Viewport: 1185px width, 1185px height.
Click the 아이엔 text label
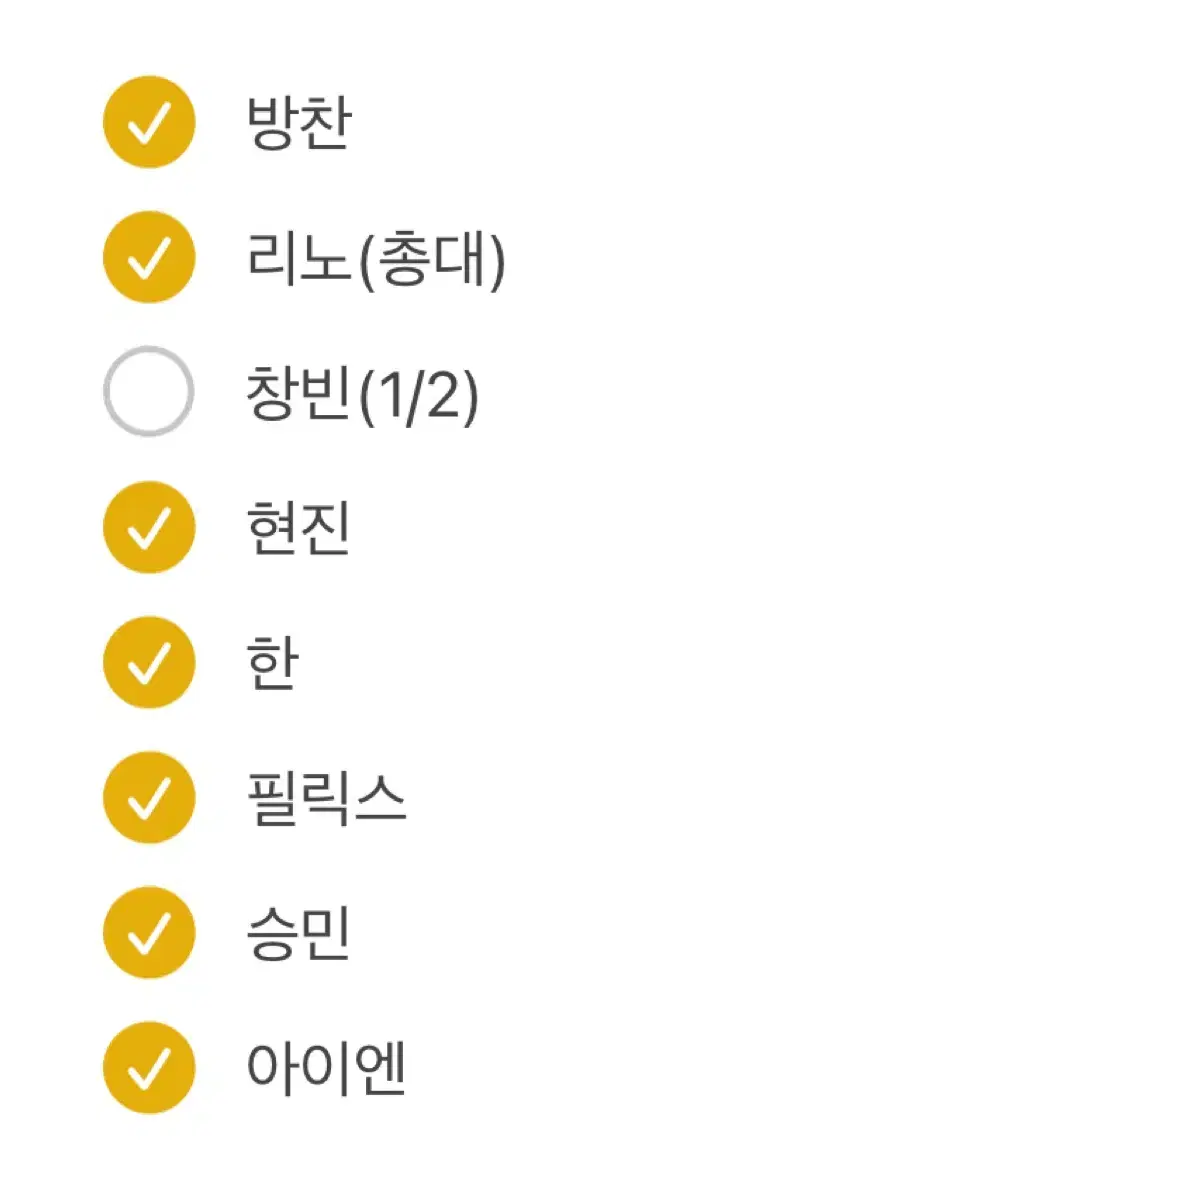click(x=326, y=1068)
